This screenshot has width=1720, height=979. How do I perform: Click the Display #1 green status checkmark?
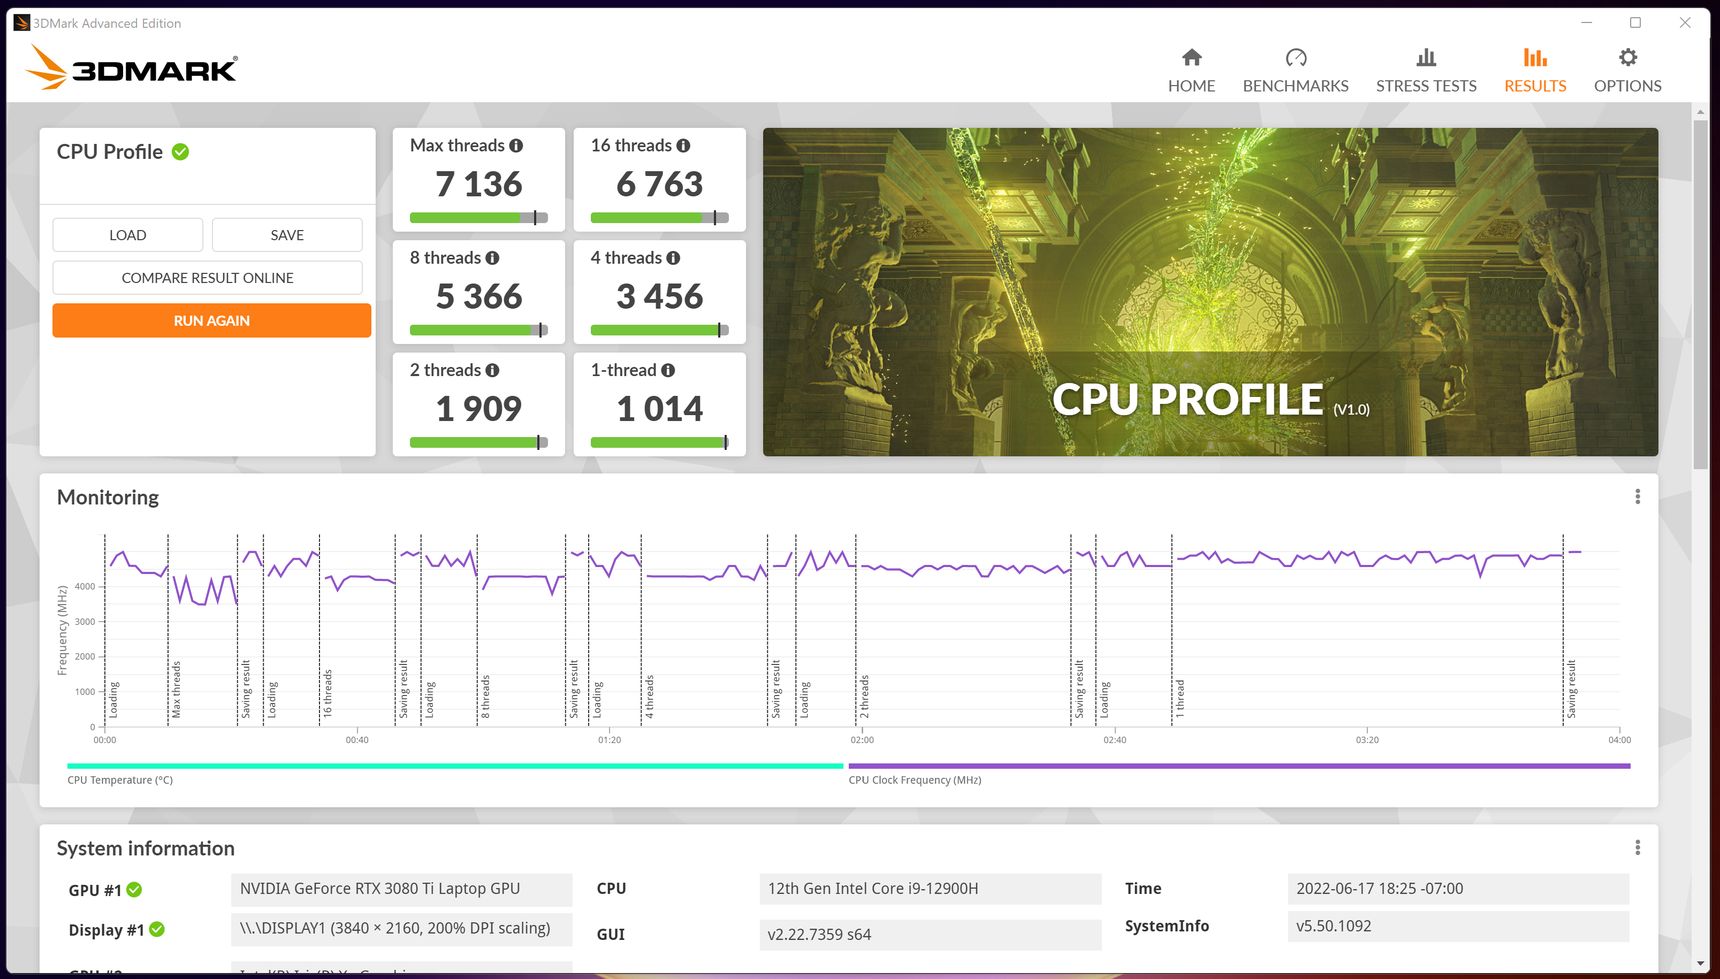pyautogui.click(x=157, y=930)
